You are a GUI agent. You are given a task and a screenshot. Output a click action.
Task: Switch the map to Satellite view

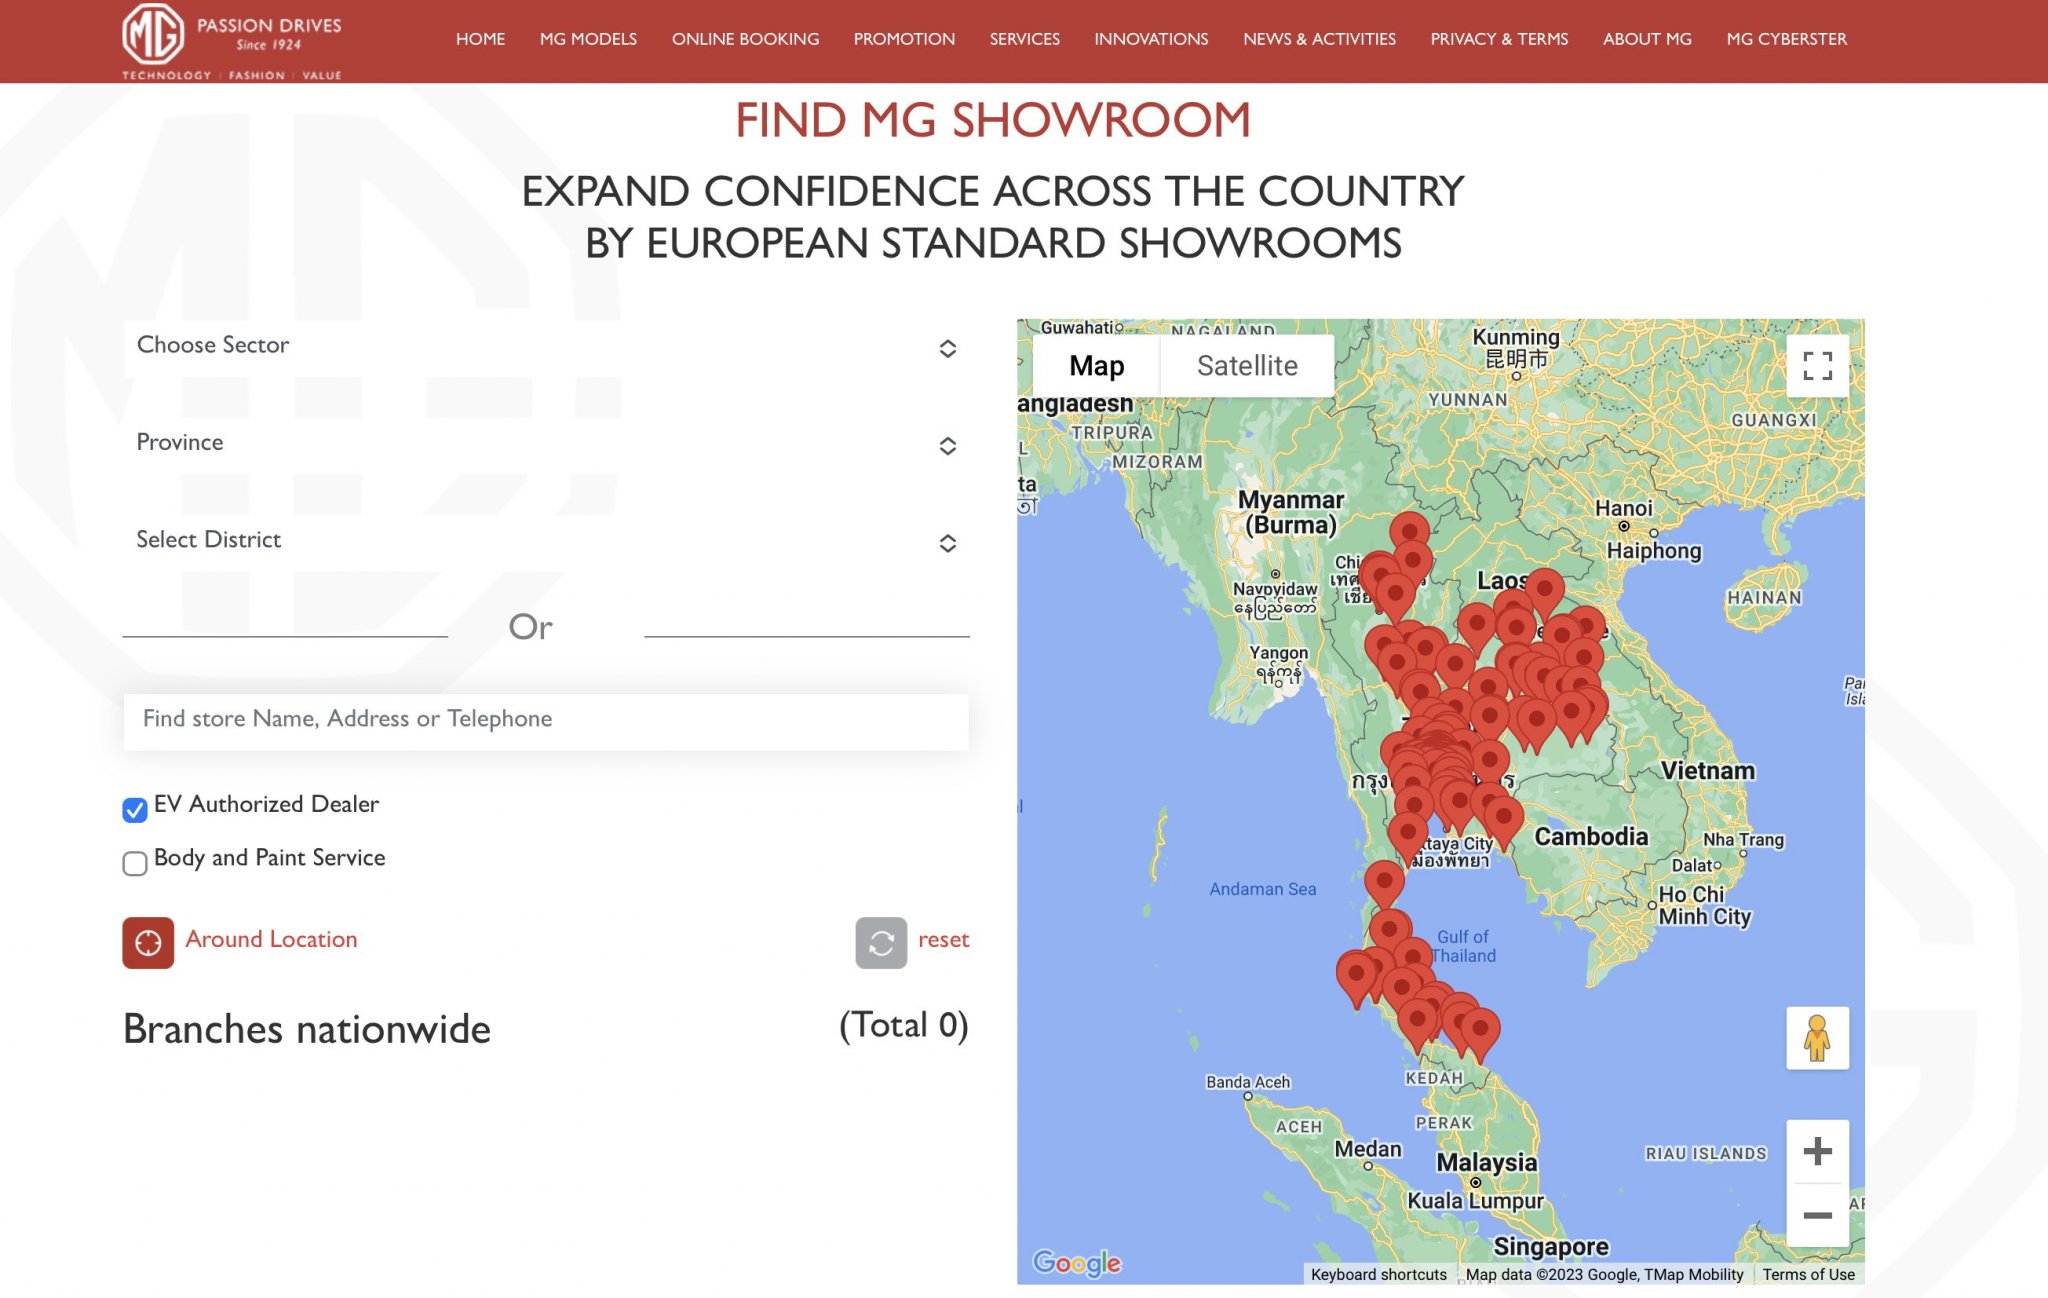[x=1247, y=366]
